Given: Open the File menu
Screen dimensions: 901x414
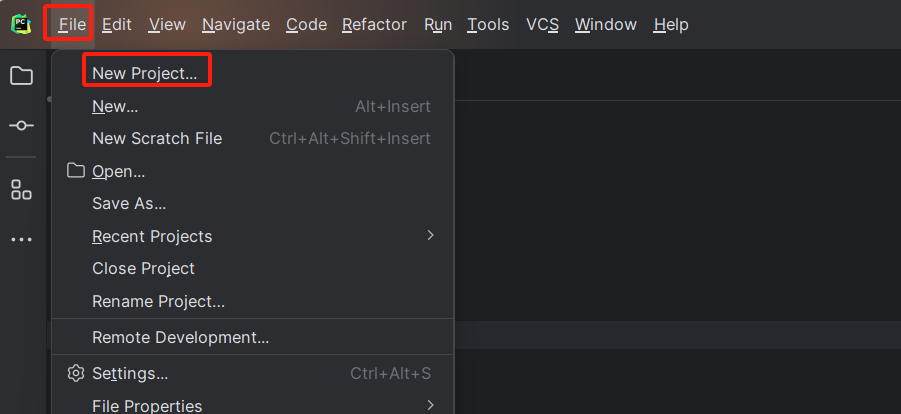Looking at the screenshot, I should [71, 24].
